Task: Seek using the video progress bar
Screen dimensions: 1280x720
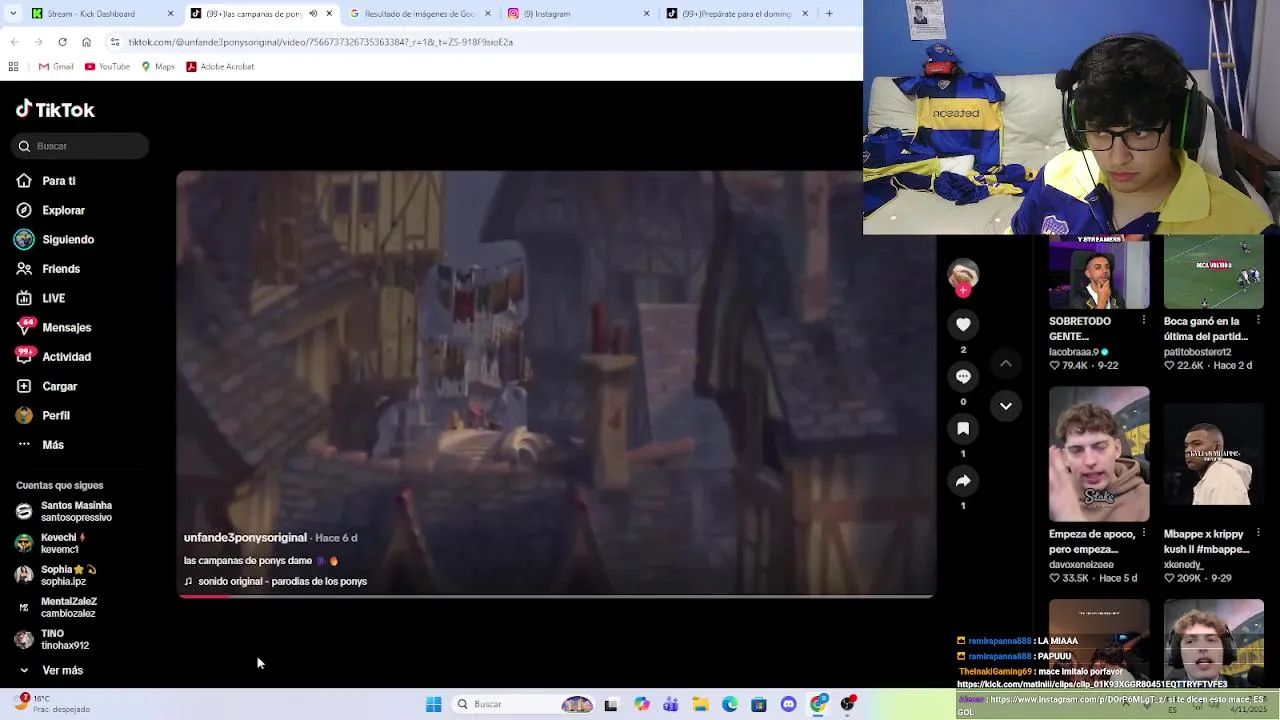Action: tap(556, 596)
